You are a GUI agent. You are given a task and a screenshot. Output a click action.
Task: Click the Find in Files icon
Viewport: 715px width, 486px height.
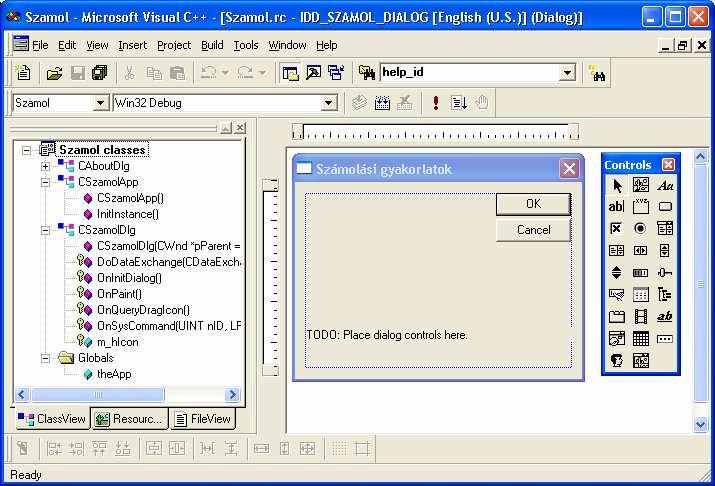point(366,73)
